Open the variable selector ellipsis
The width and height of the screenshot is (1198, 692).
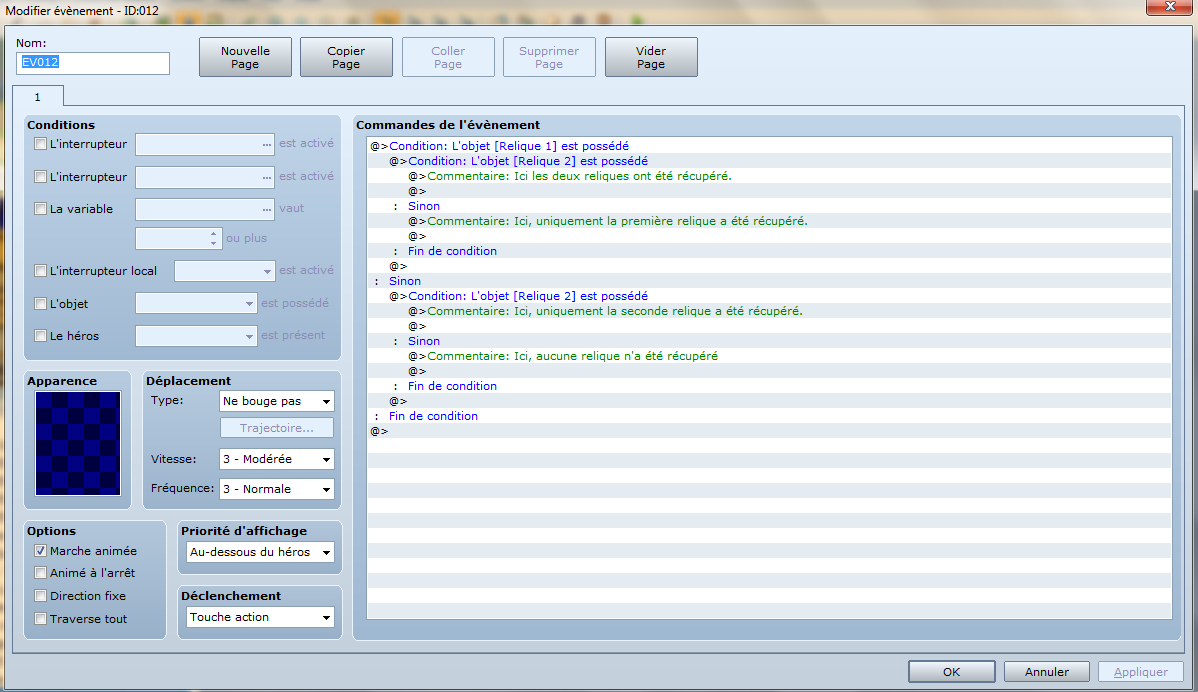point(266,209)
